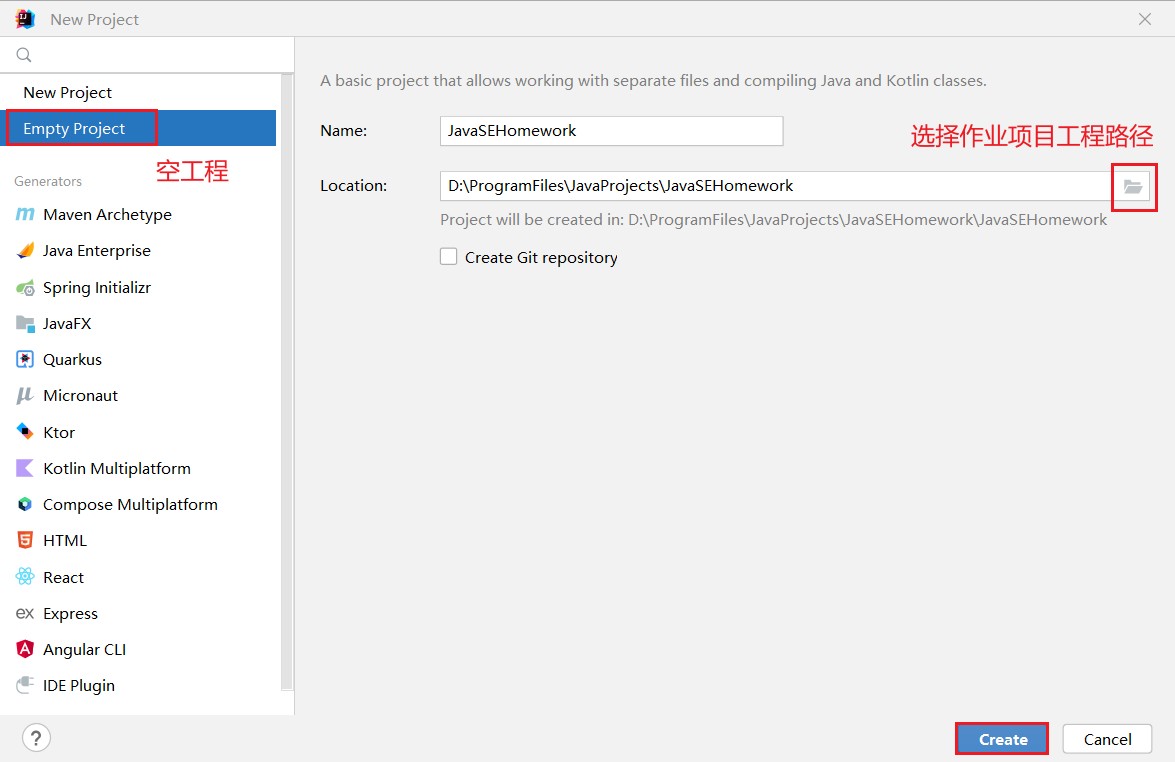This screenshot has height=762, width=1175.
Task: Enable Create Git repository checkbox
Action: coord(448,257)
